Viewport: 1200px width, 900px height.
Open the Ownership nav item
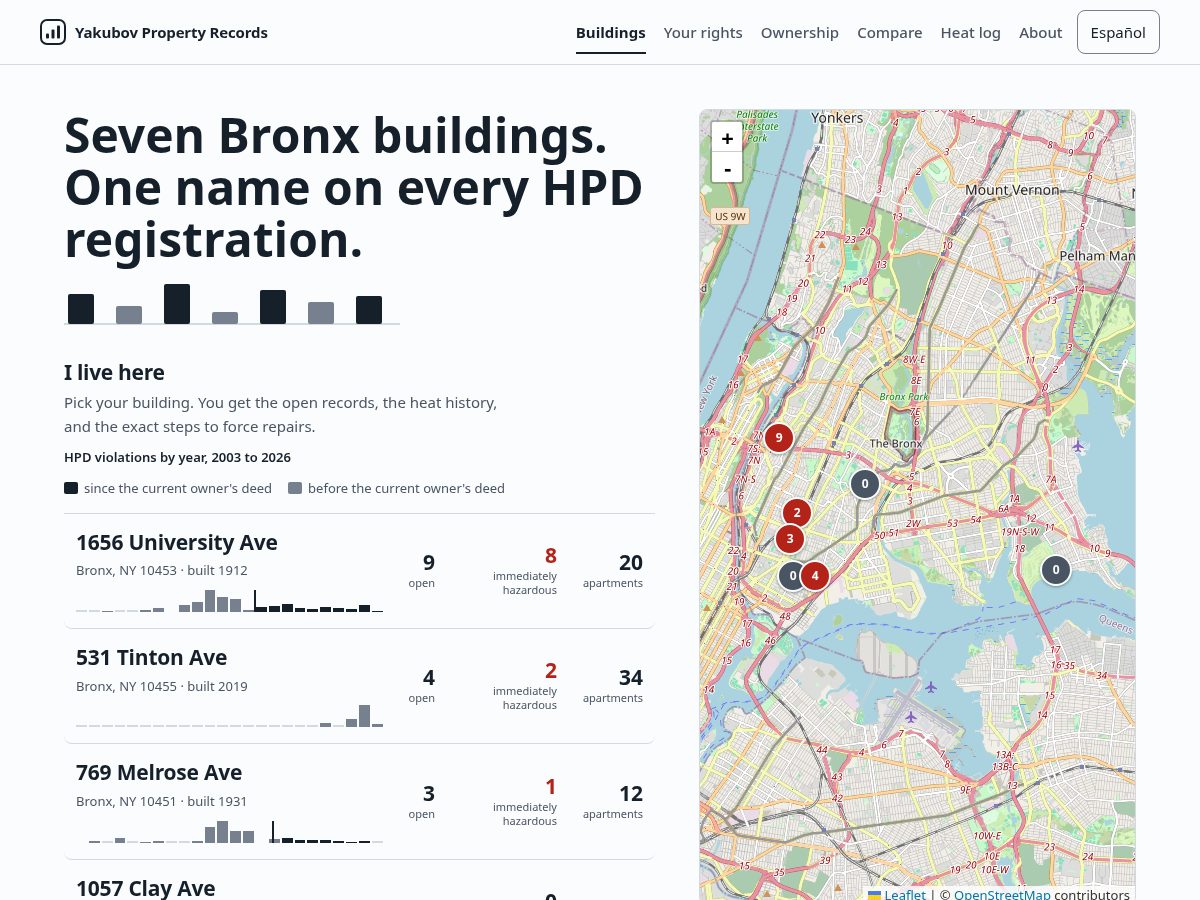pos(800,32)
